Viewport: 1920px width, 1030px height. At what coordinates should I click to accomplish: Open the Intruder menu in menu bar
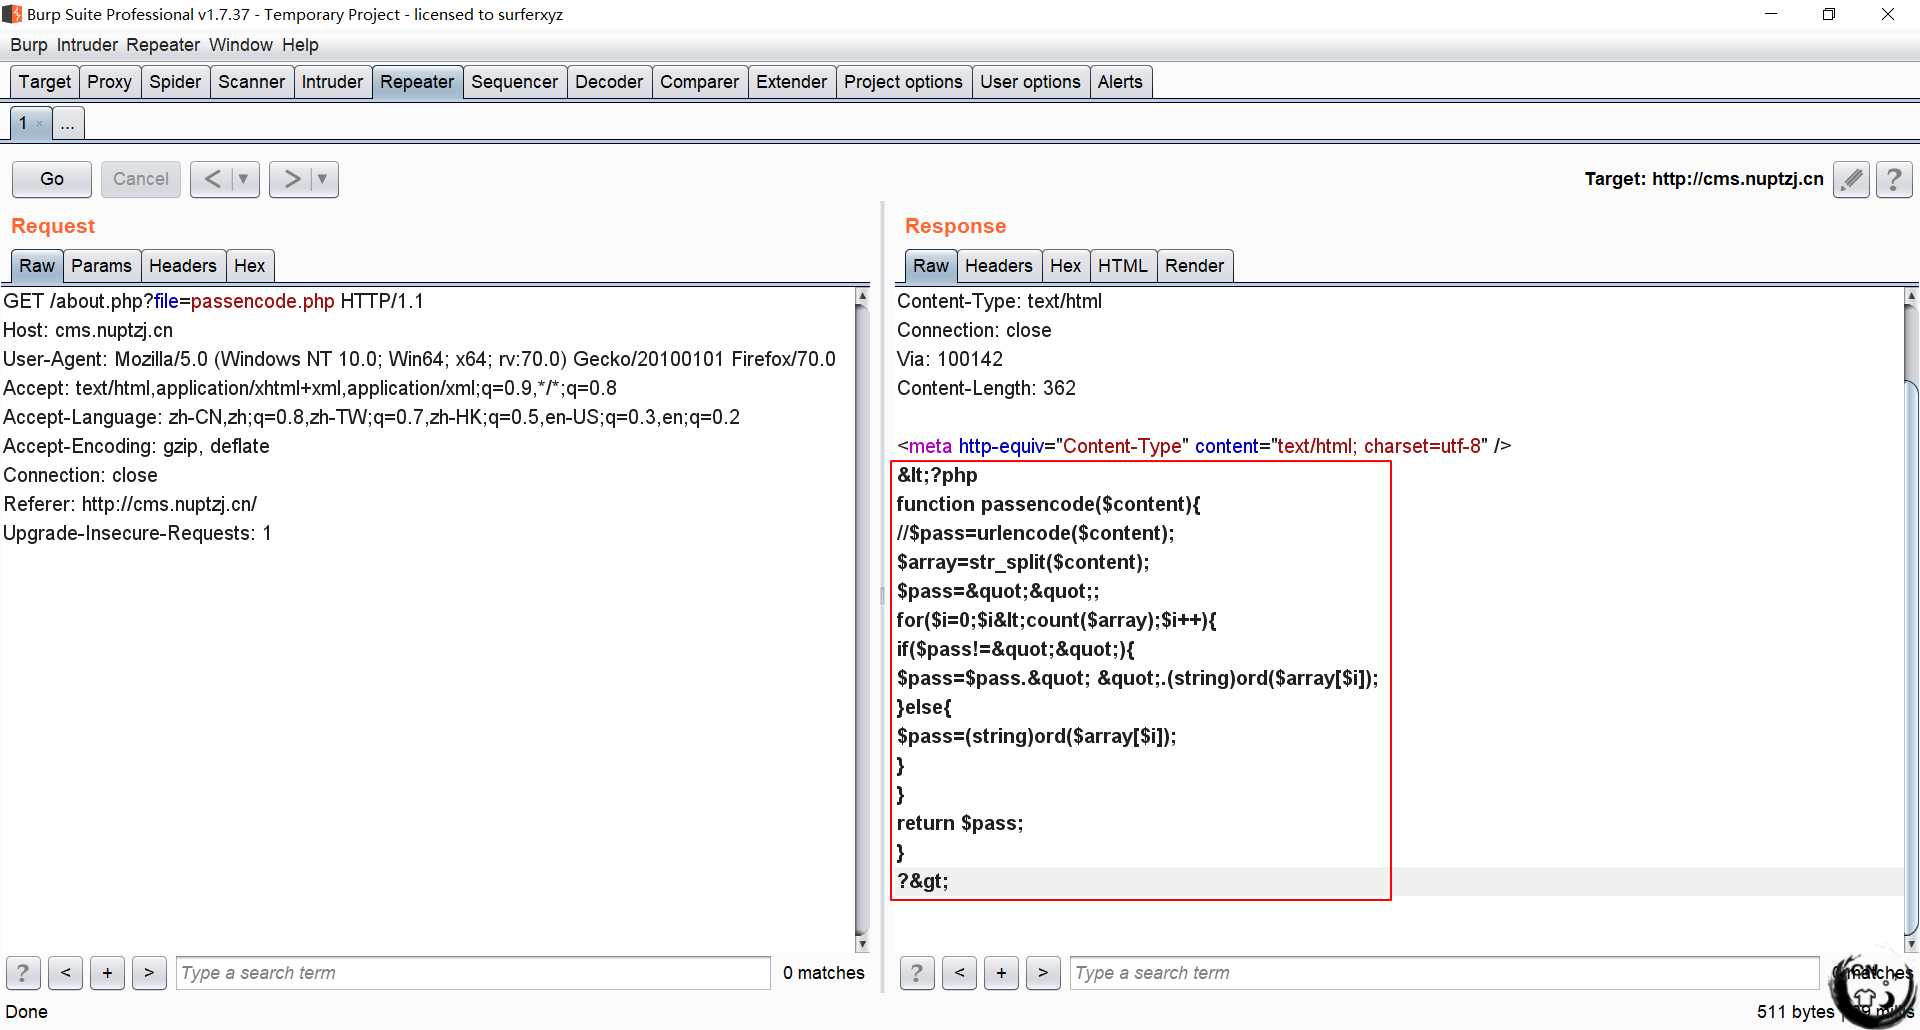tap(87, 45)
